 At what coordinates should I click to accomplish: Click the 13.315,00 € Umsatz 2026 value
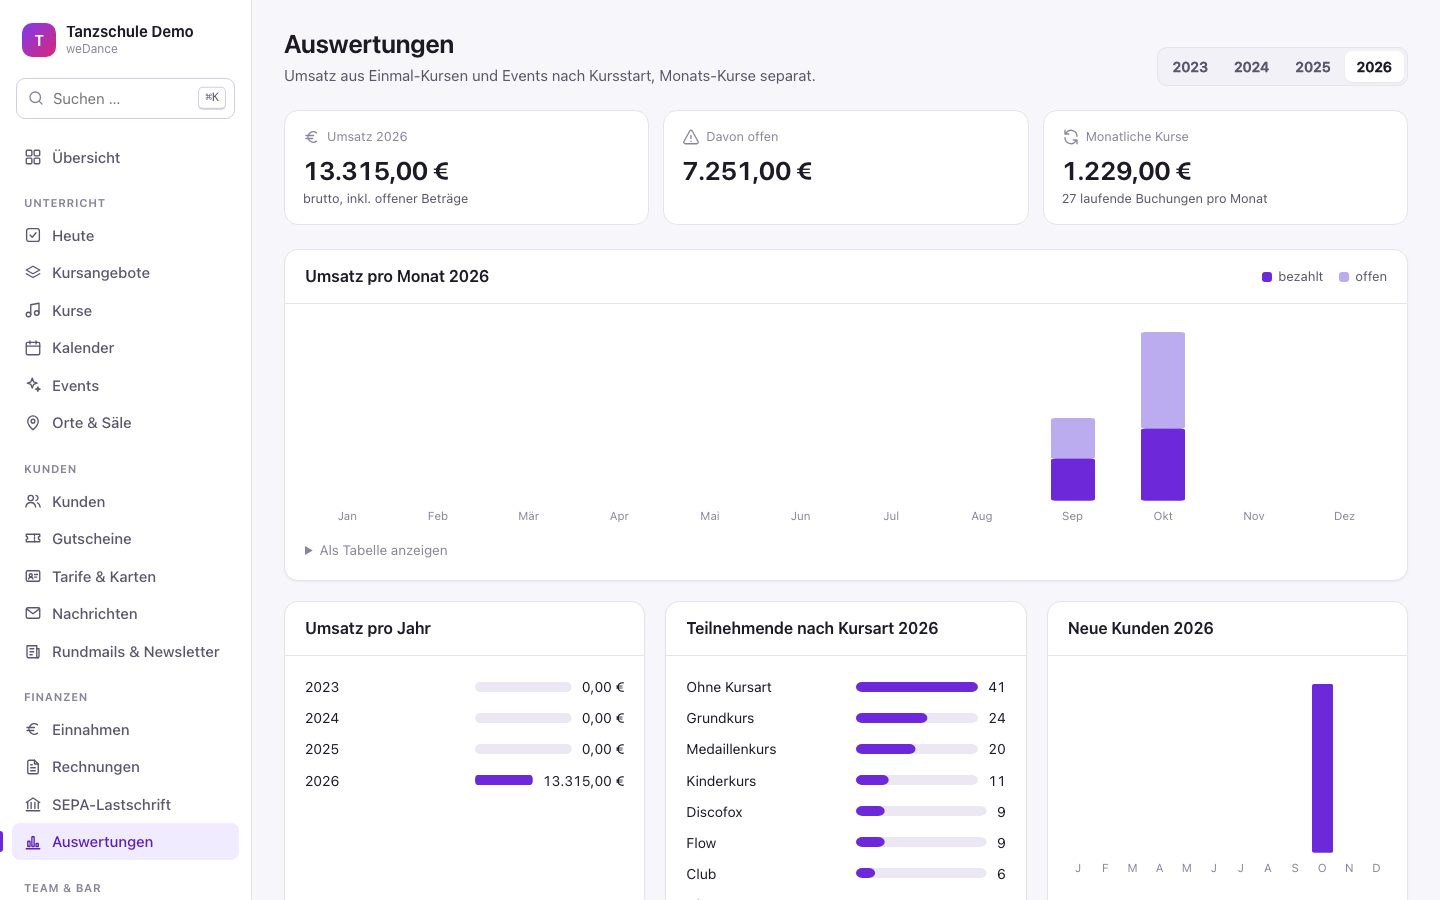coord(377,171)
